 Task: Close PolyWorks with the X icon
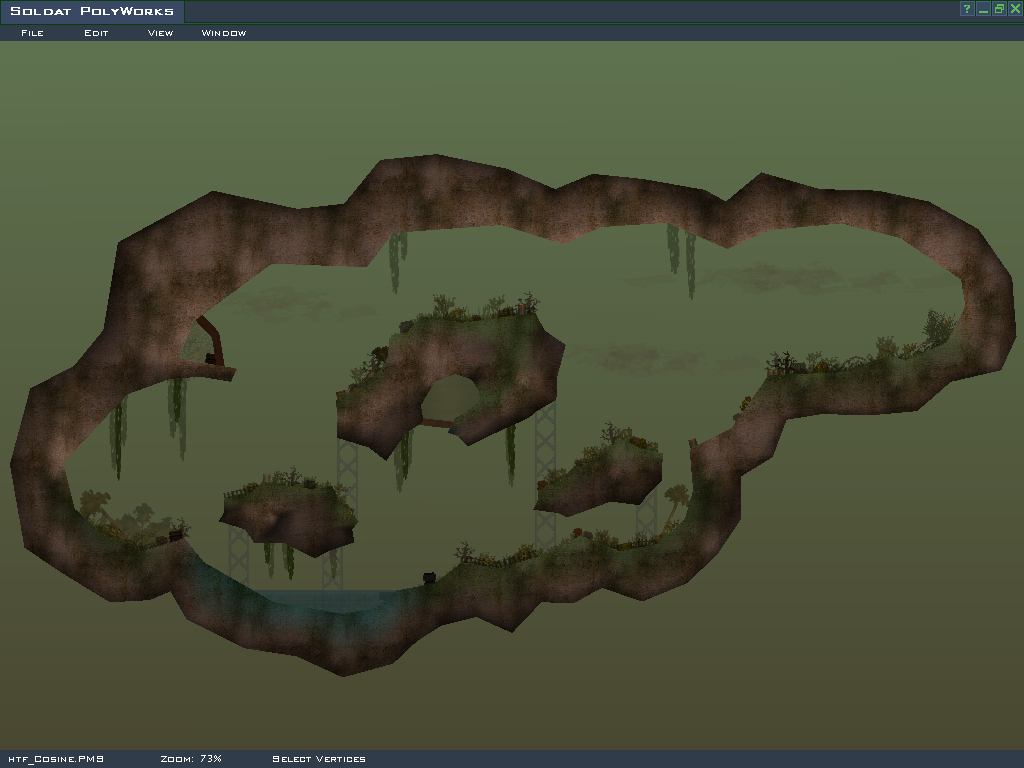1015,9
